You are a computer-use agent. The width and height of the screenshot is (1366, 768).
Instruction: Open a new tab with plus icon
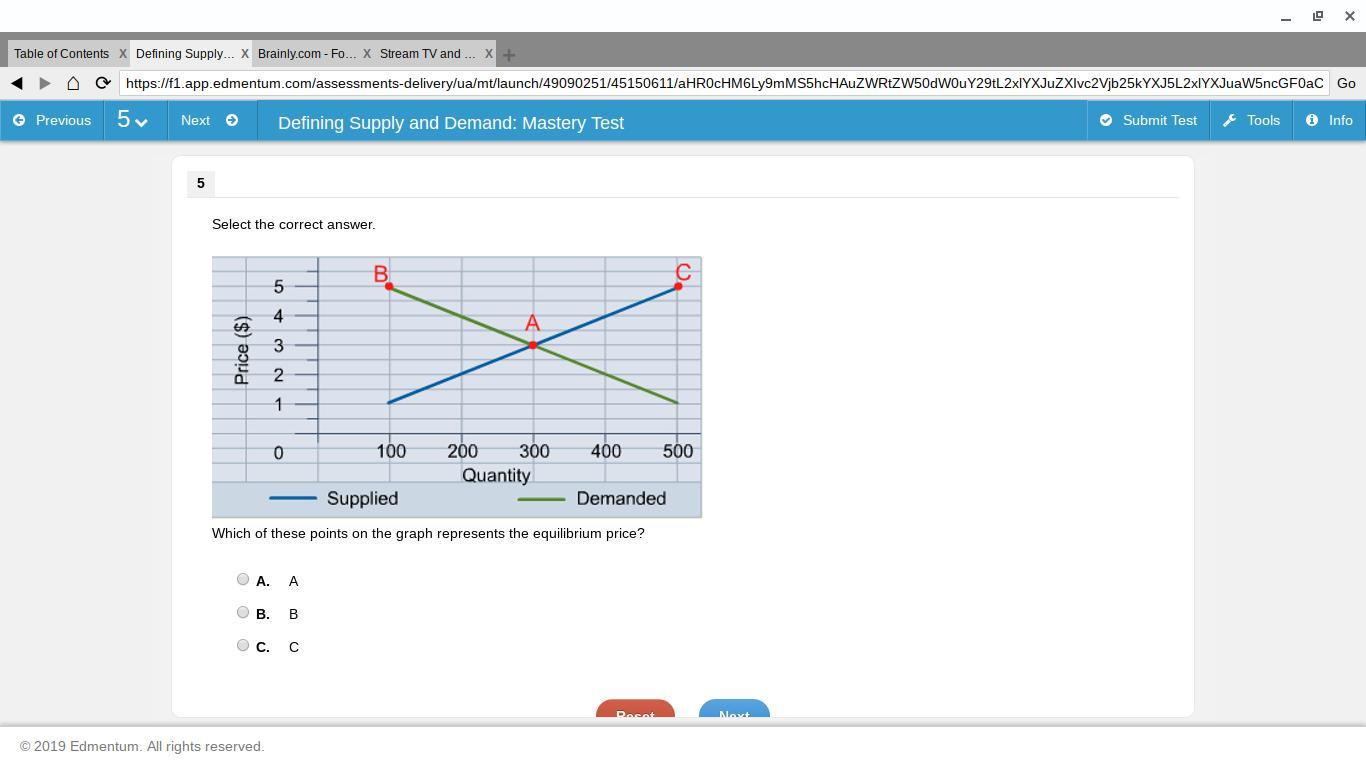tap(509, 54)
